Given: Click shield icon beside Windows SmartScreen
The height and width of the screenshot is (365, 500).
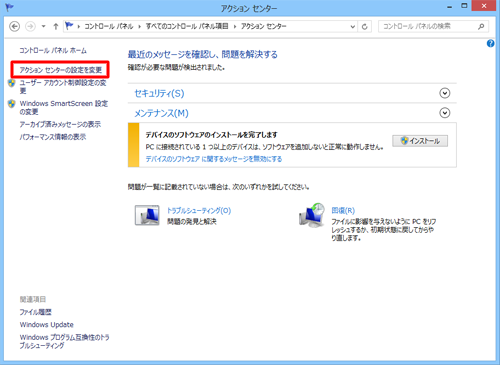Looking at the screenshot, I should 12,104.
